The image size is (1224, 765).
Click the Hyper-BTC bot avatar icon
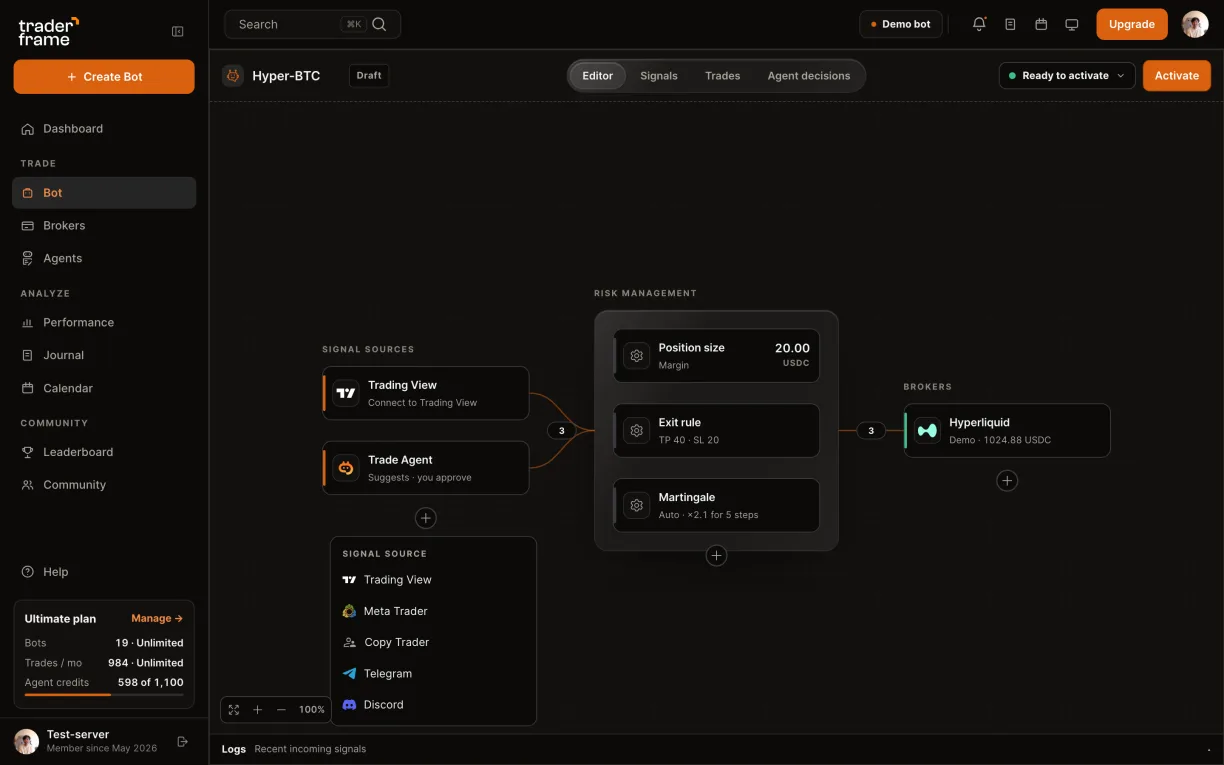click(x=233, y=76)
